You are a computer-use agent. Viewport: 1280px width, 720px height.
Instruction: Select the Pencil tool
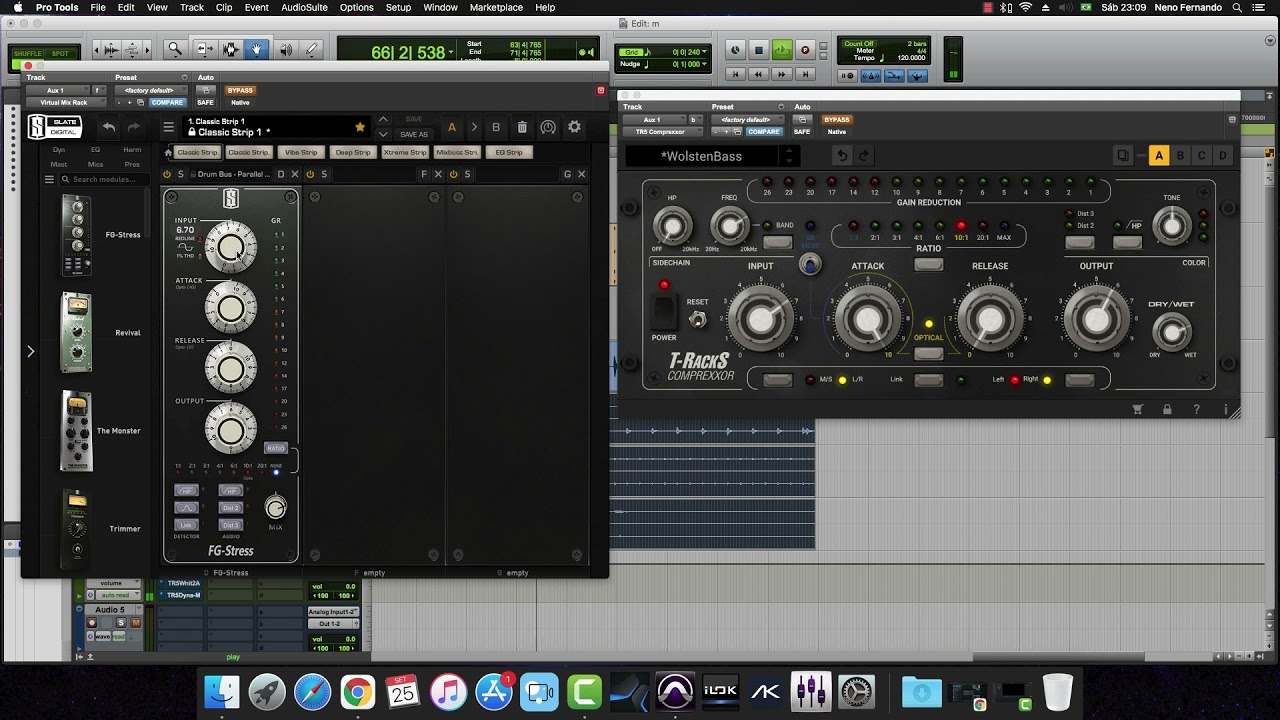point(311,49)
